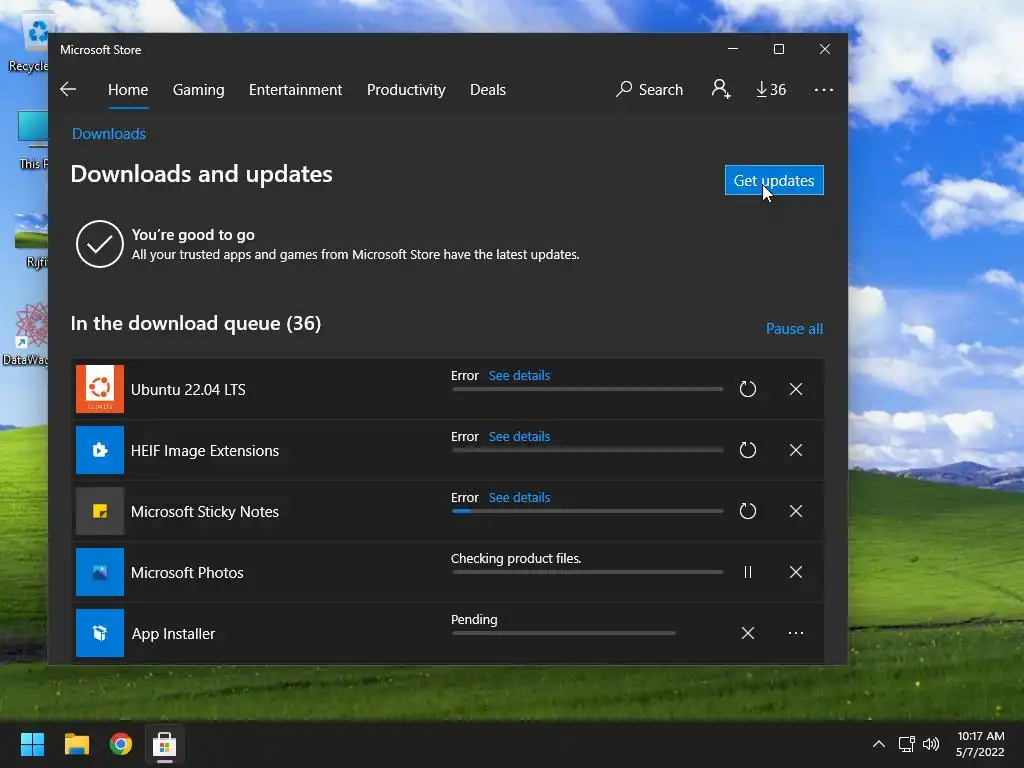This screenshot has width=1024, height=768.
Task: Click the Downloads breadcrumb link
Action: 109,134
